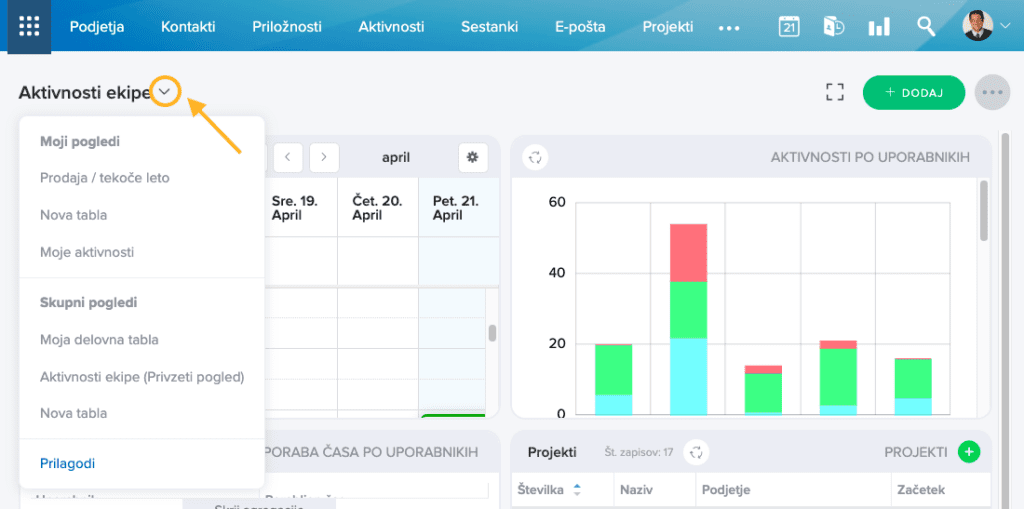Click the user profile avatar
The width and height of the screenshot is (1024, 509).
pyautogui.click(x=978, y=26)
